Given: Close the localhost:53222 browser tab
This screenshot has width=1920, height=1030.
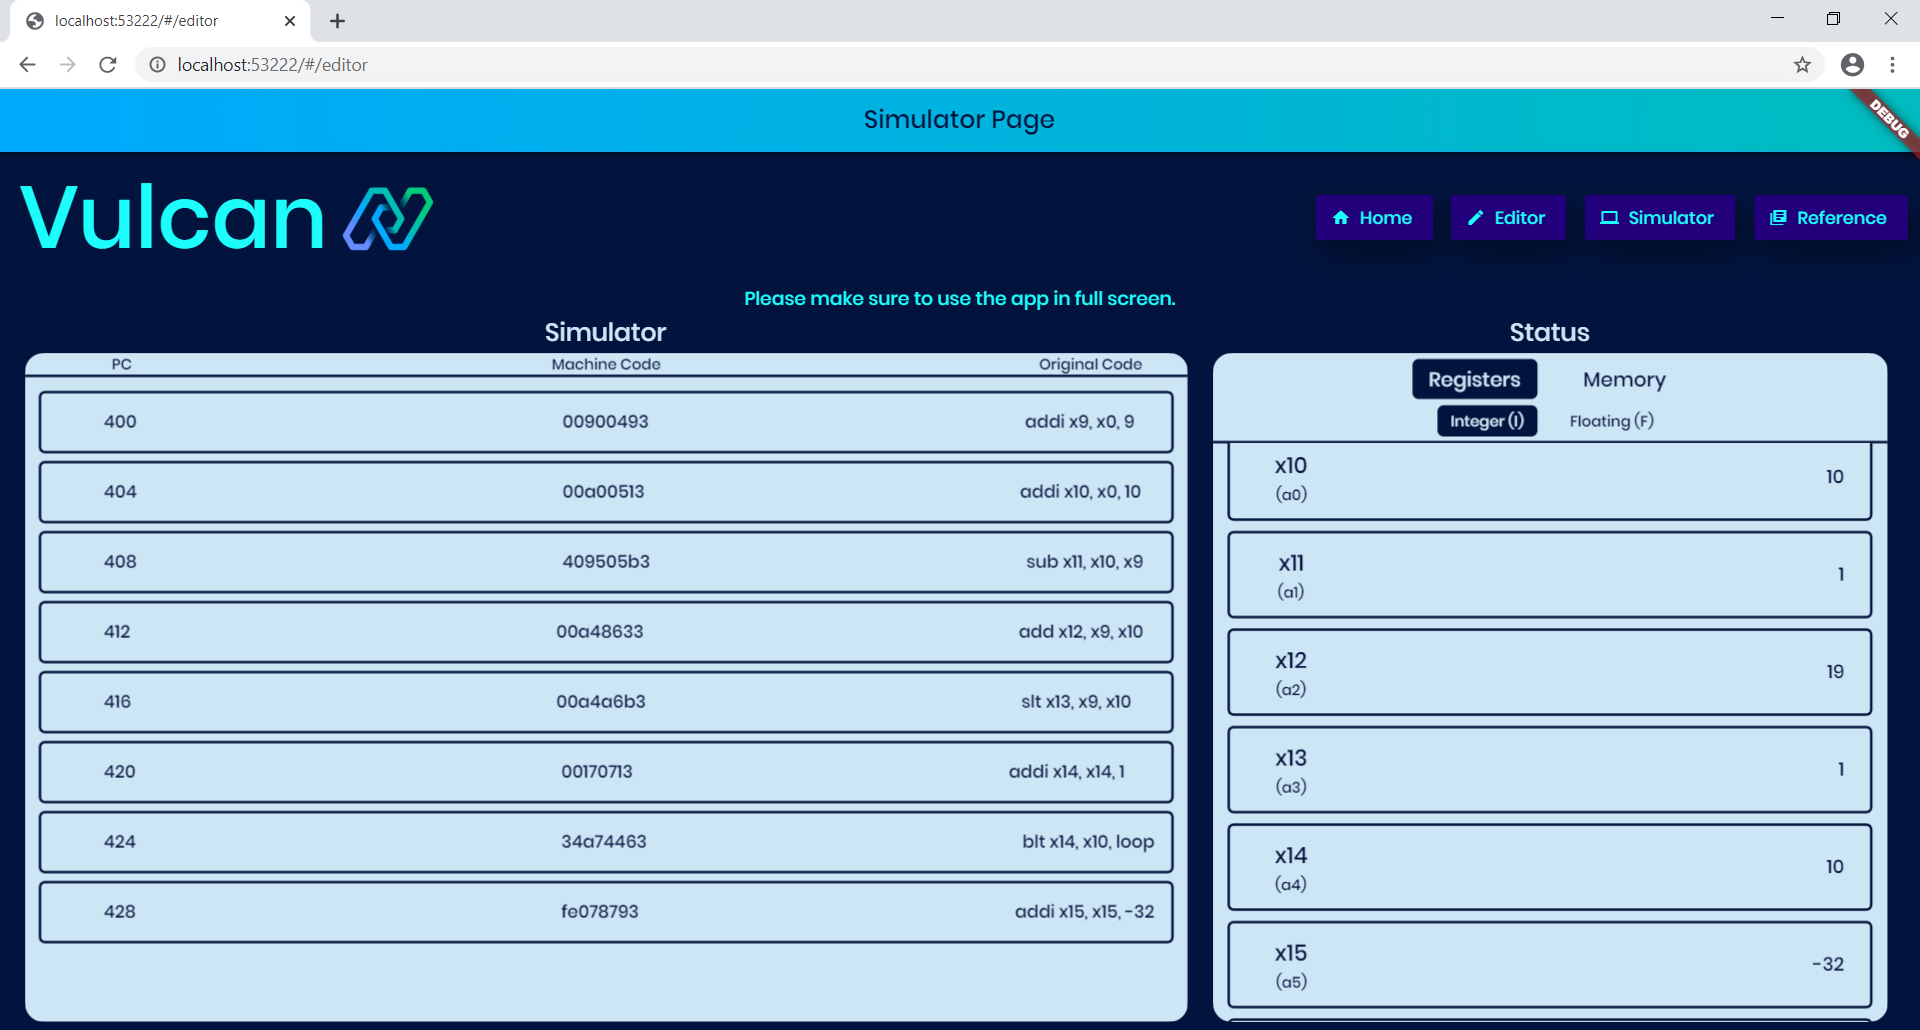Looking at the screenshot, I should tap(290, 21).
